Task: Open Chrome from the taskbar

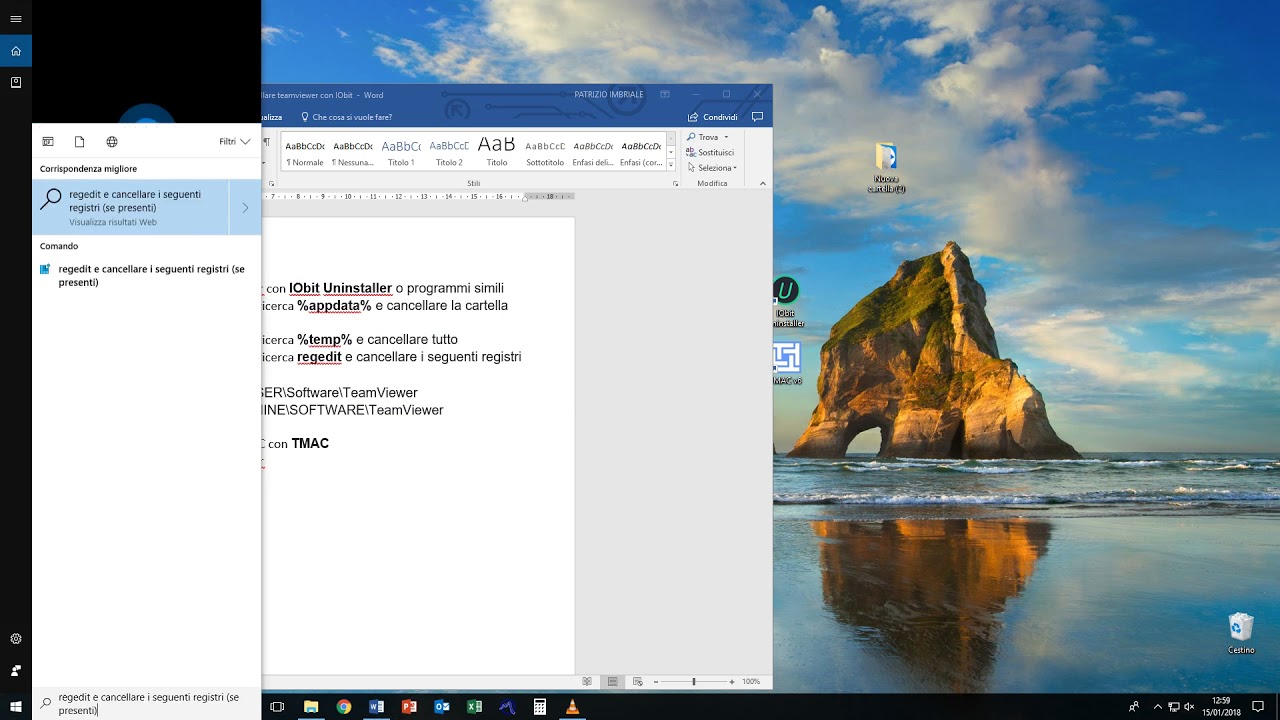Action: tap(344, 706)
